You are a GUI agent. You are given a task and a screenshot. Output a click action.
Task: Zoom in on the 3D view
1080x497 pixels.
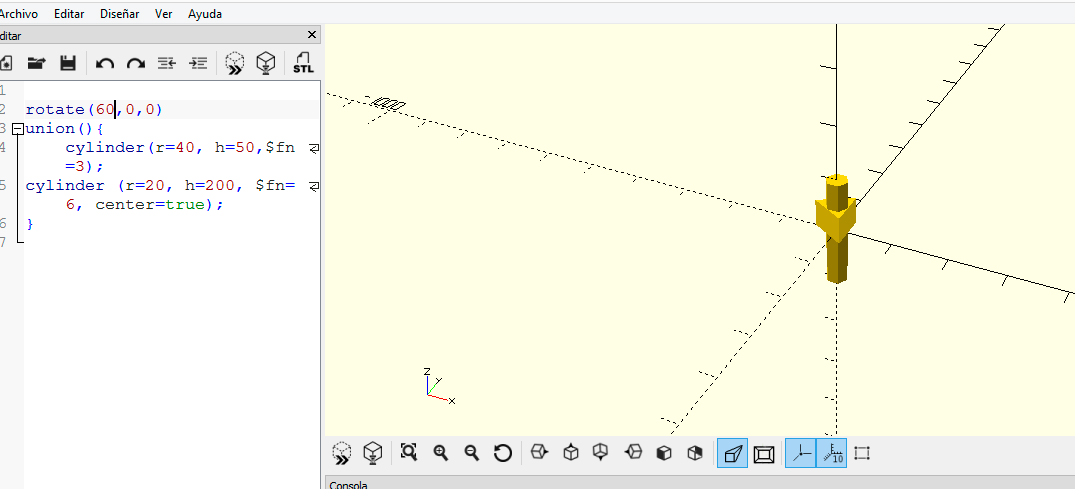click(440, 453)
